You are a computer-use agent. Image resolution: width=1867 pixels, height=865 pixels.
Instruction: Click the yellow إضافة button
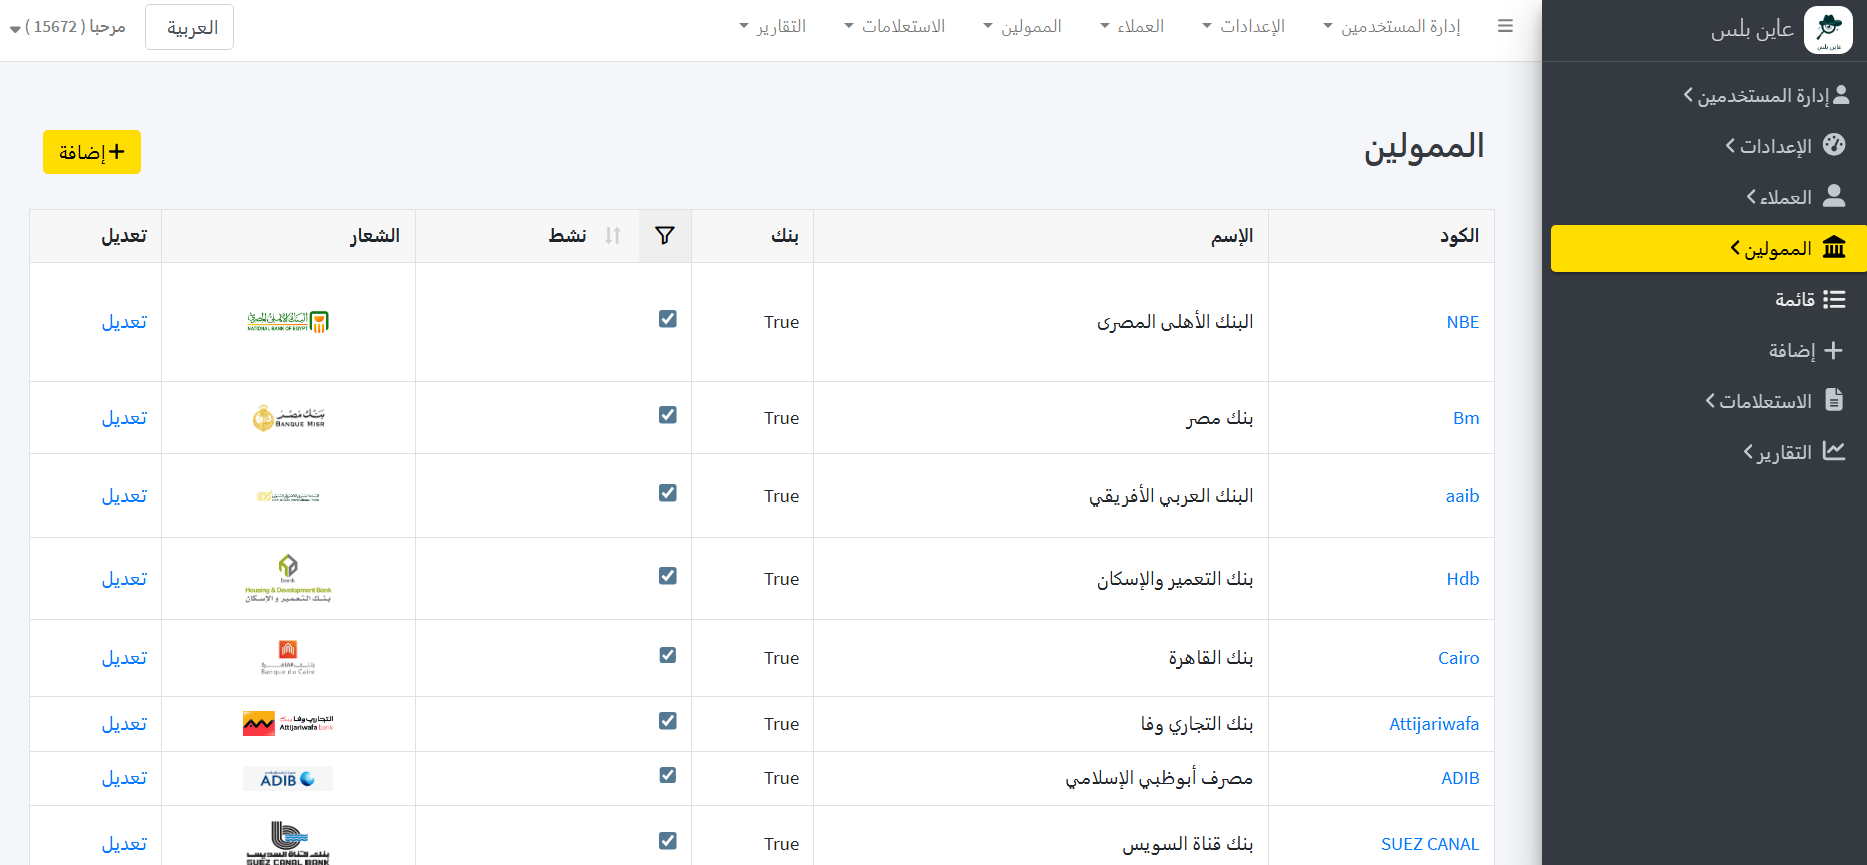[x=92, y=152]
